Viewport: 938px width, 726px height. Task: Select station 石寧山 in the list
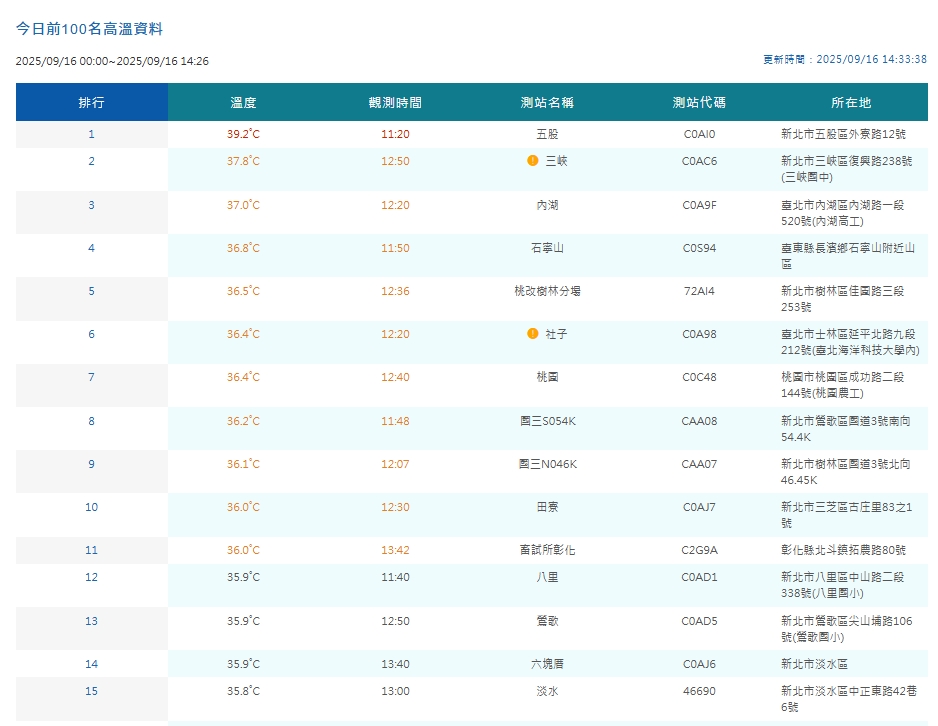[547, 248]
